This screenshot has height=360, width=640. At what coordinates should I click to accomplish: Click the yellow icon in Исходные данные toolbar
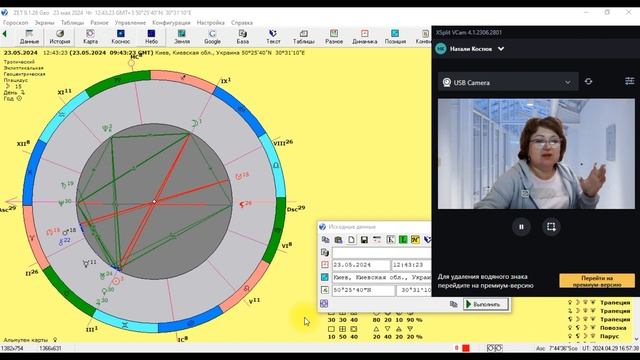click(x=415, y=240)
